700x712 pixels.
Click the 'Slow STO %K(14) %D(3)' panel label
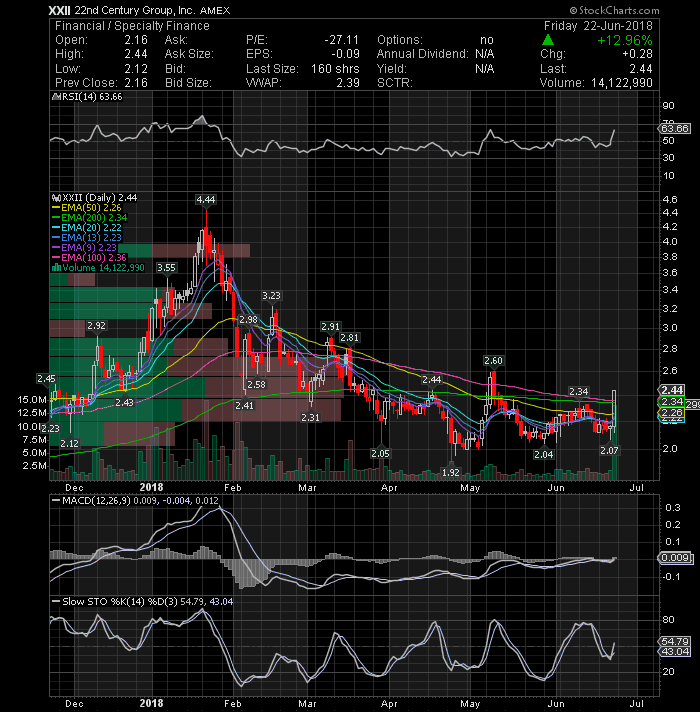pyautogui.click(x=120, y=602)
